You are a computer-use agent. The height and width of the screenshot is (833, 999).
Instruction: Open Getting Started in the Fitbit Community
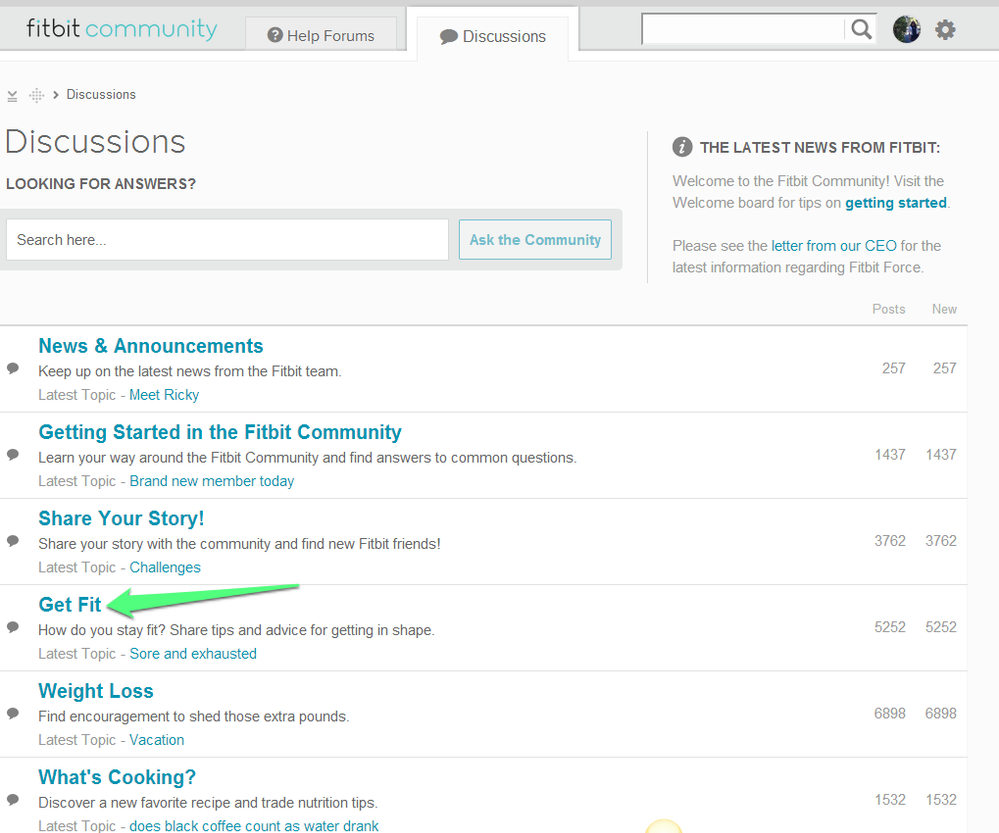[220, 432]
